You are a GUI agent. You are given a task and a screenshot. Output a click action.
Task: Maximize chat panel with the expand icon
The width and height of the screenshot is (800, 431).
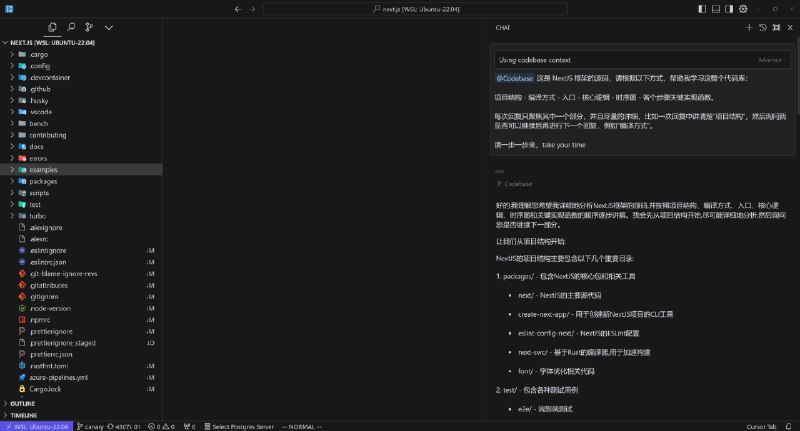776,28
